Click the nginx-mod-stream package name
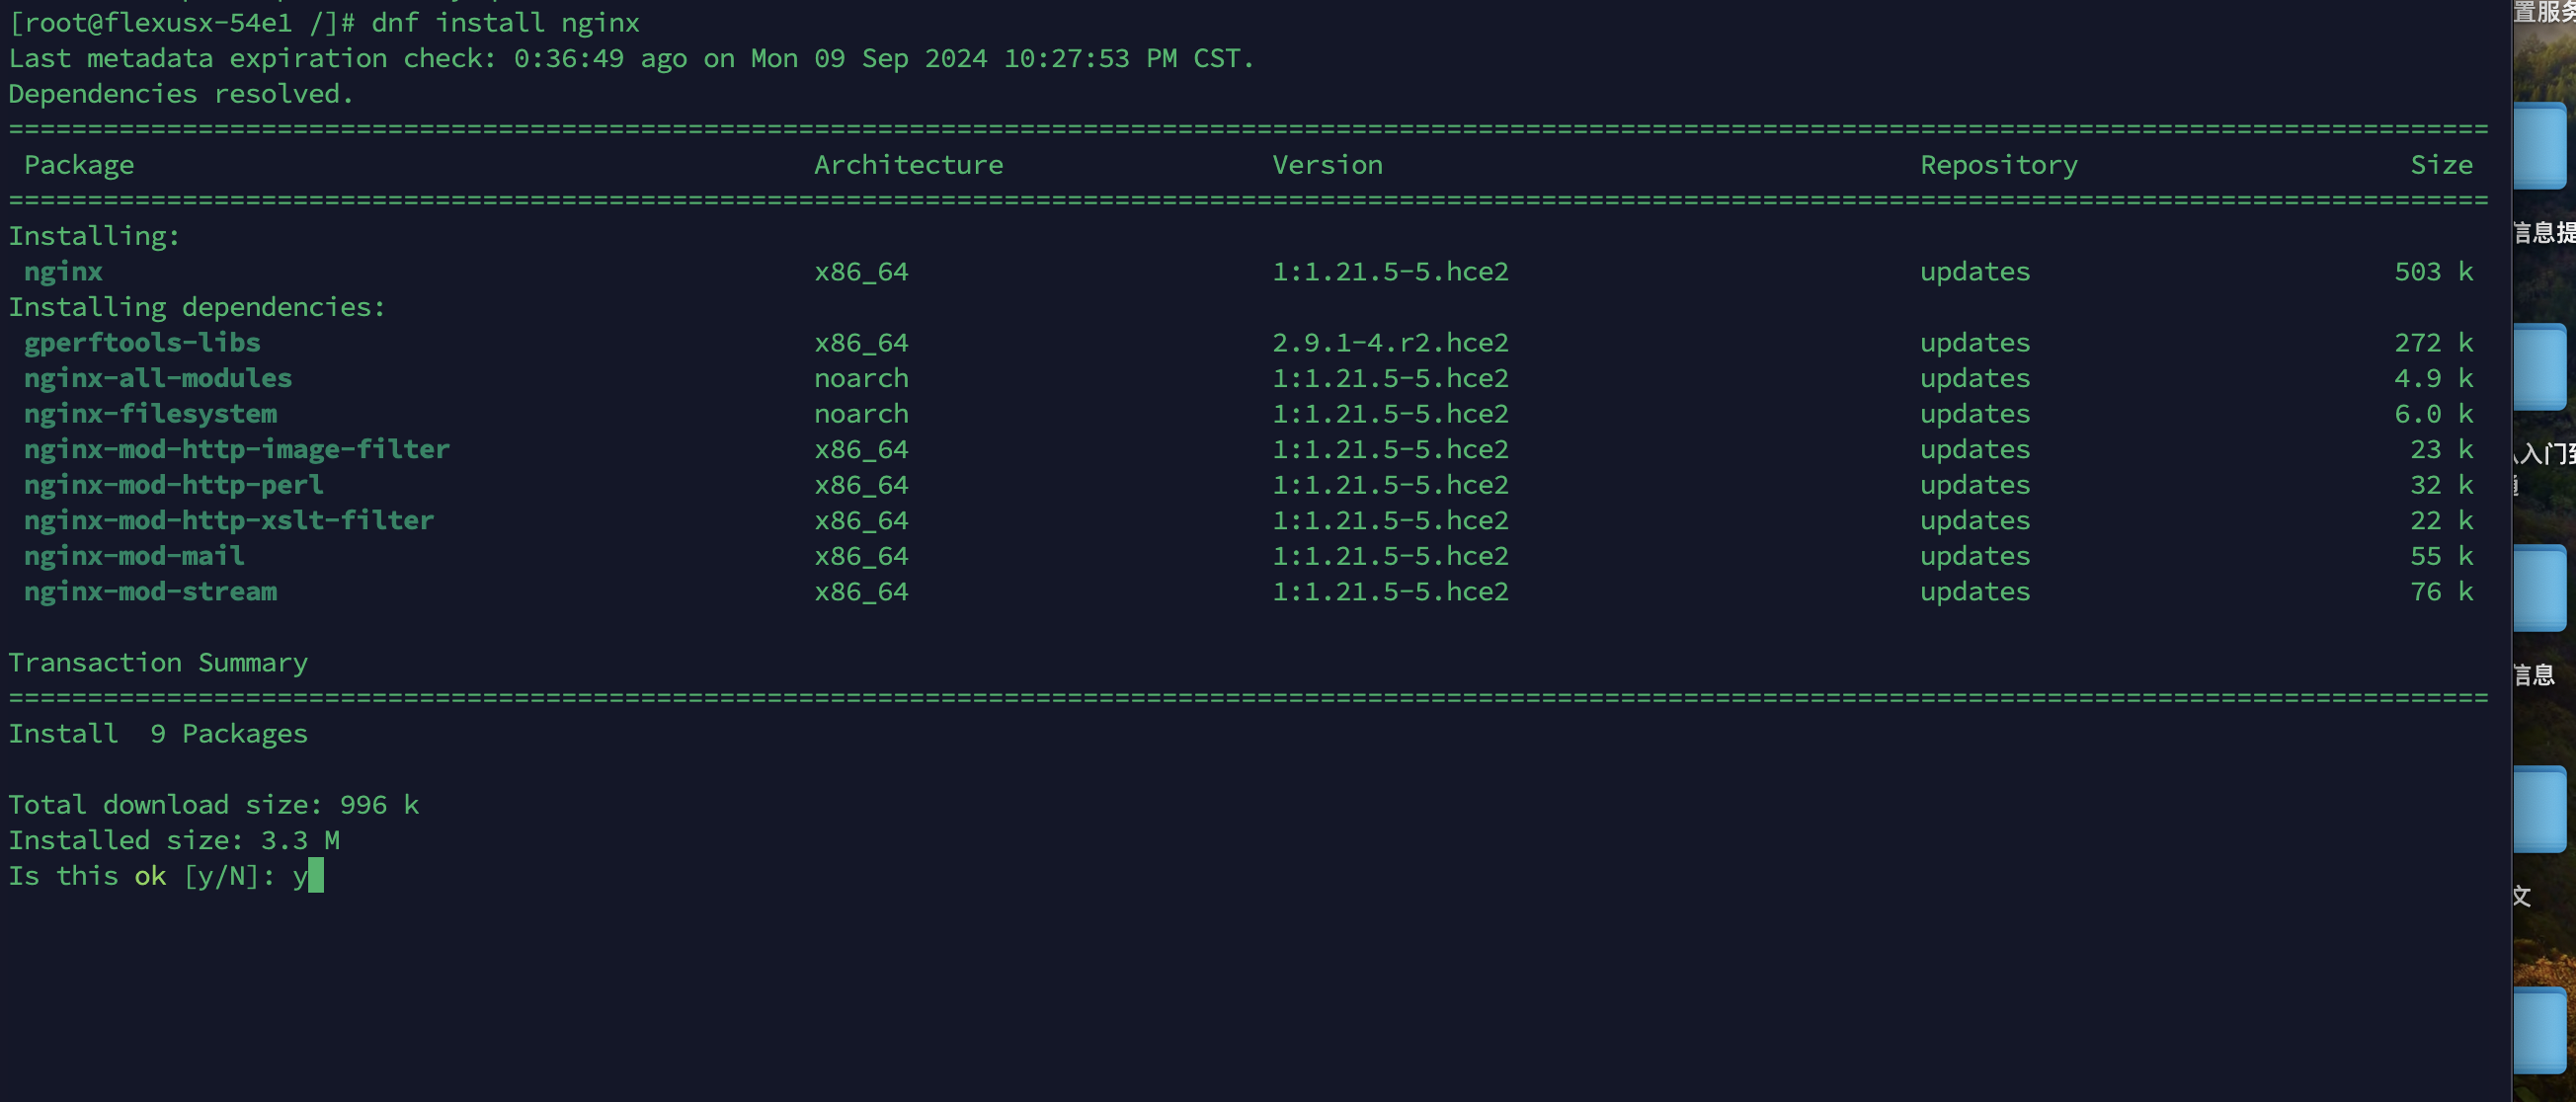 tap(151, 592)
